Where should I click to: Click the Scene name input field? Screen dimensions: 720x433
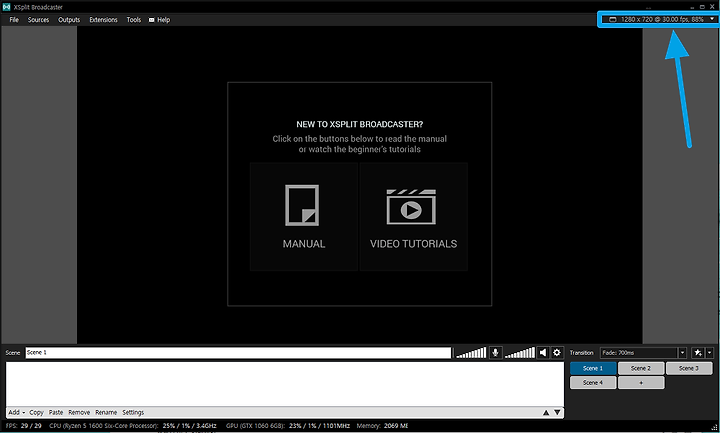coord(238,353)
